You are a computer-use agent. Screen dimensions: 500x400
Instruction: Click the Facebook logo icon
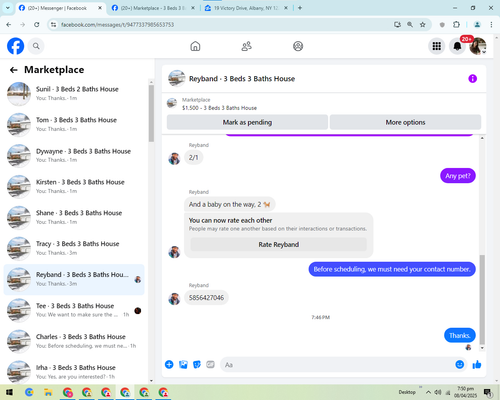[15, 46]
